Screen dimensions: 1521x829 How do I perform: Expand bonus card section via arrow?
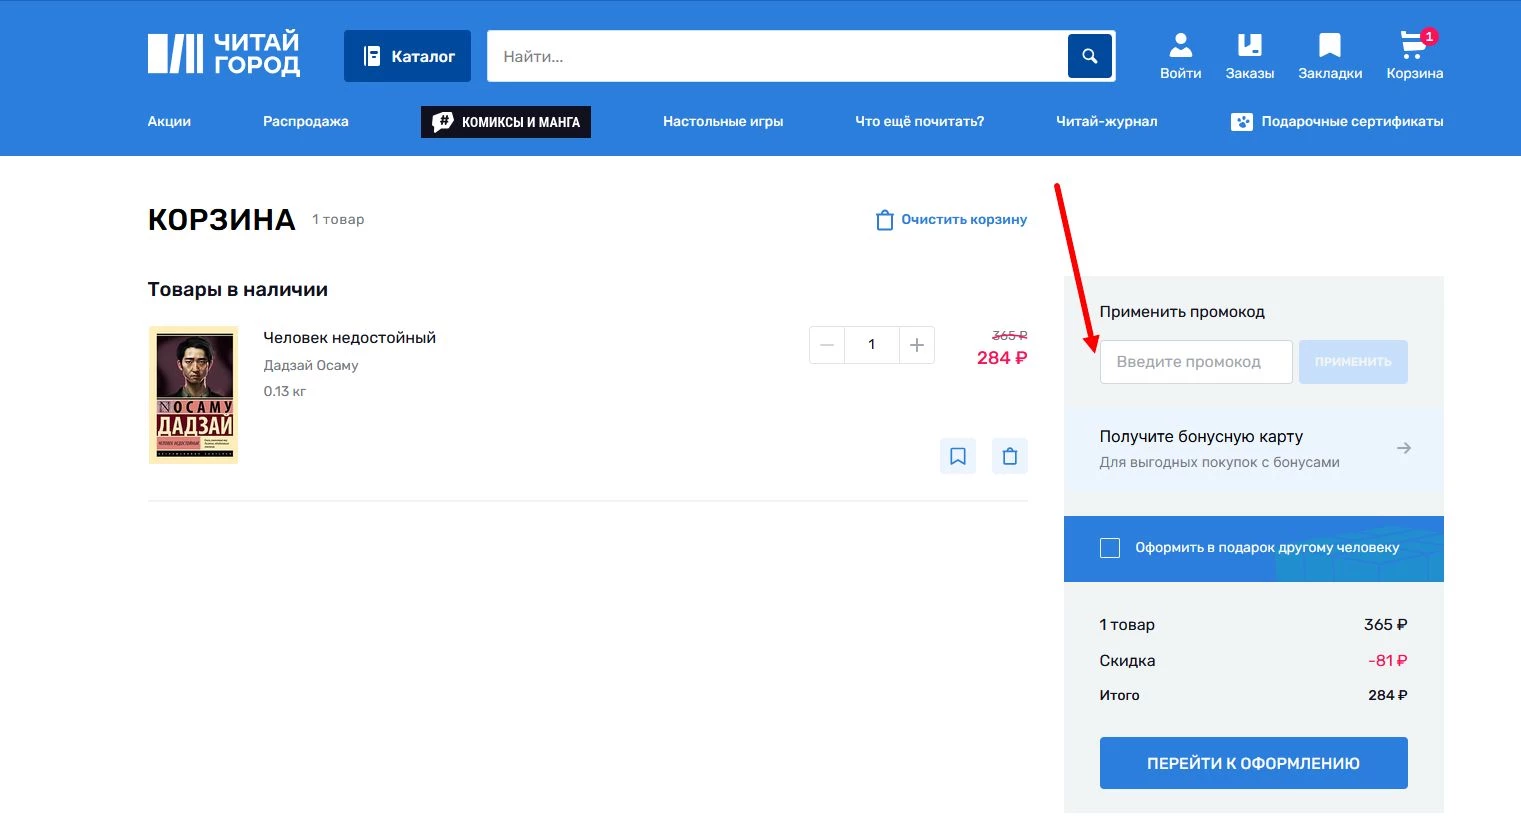[1404, 448]
